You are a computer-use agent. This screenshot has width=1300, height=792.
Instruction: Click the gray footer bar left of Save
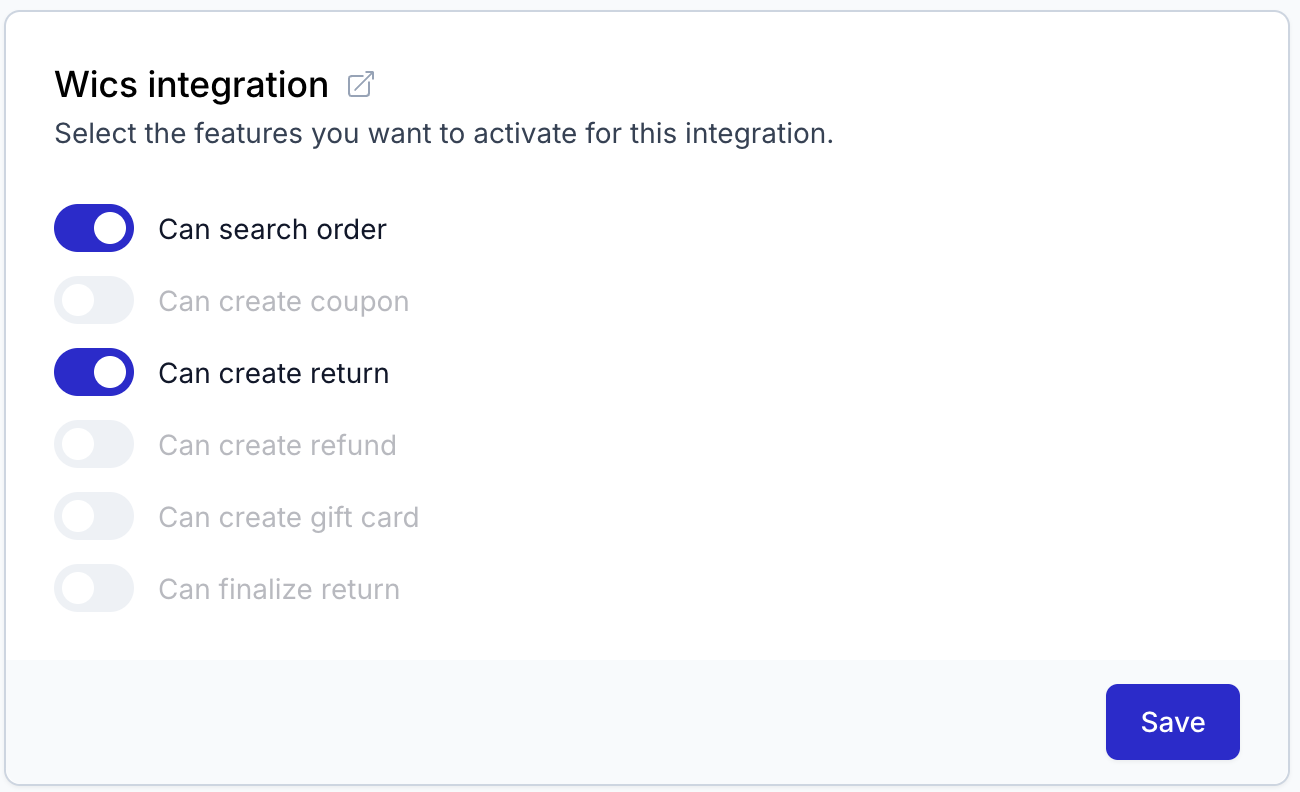pyautogui.click(x=550, y=722)
